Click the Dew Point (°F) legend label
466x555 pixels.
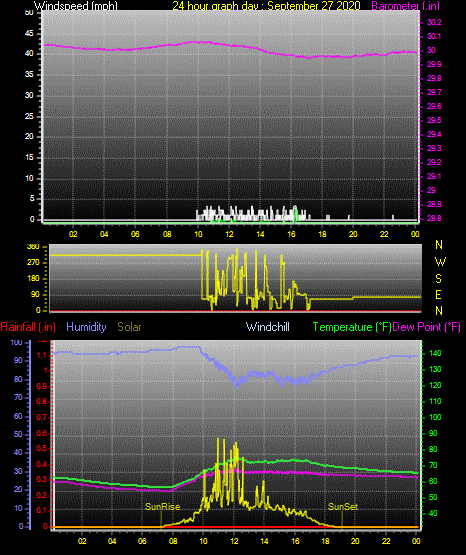[427, 327]
